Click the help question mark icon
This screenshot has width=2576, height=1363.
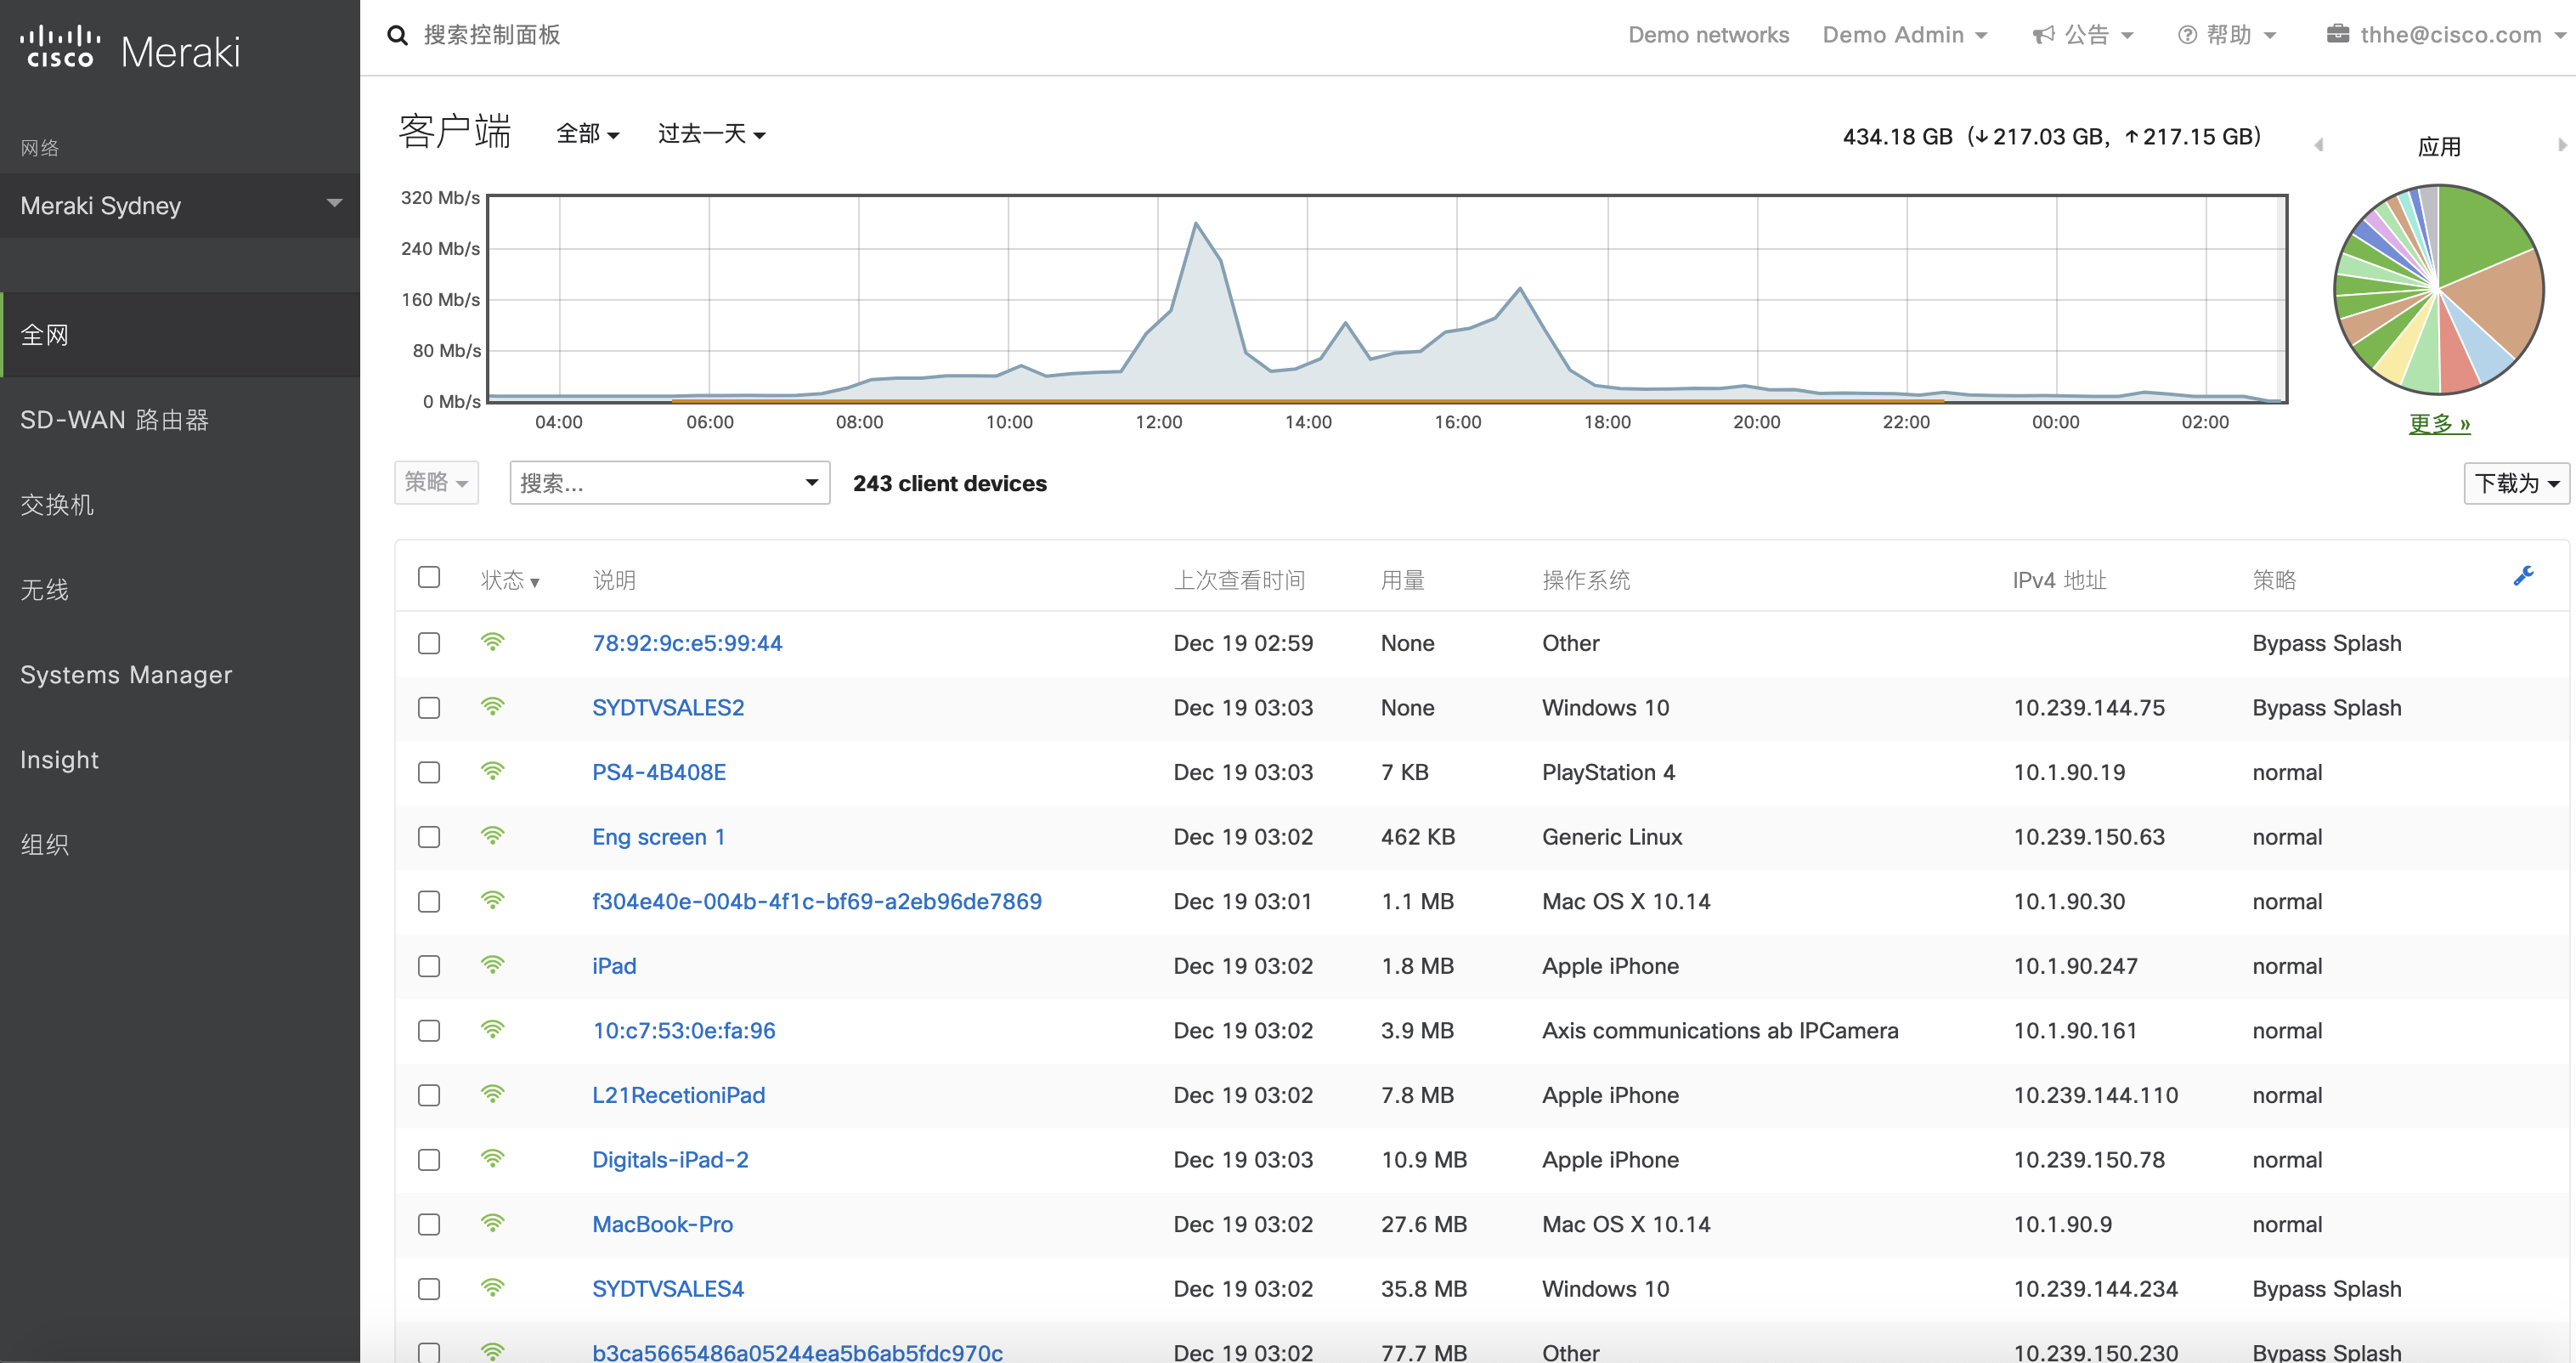click(x=2187, y=35)
